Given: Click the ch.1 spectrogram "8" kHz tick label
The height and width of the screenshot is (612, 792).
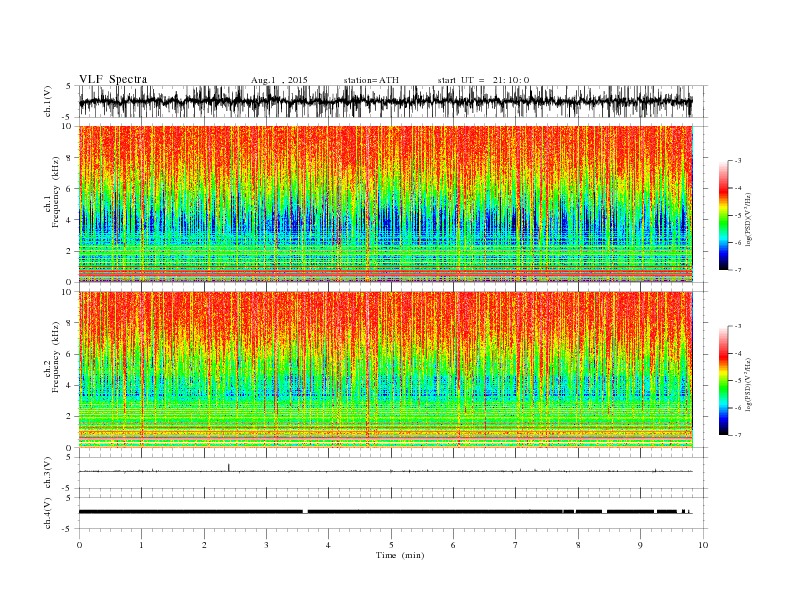Looking at the screenshot, I should tap(70, 158).
